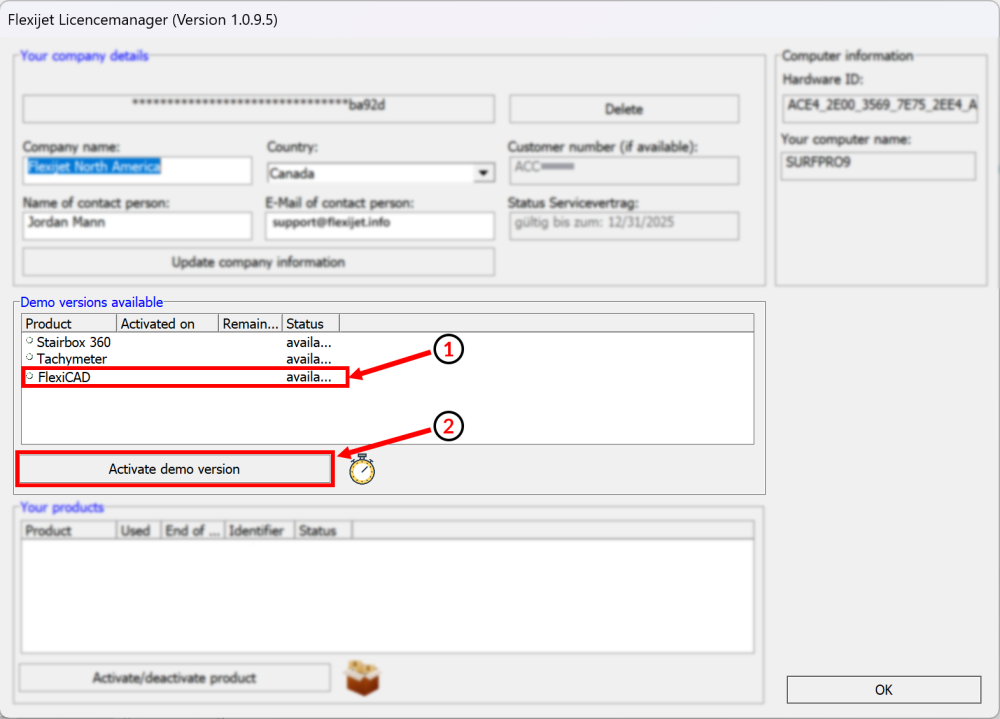Click the E-Mail of contact person field
1000x719 pixels.
(x=379, y=226)
